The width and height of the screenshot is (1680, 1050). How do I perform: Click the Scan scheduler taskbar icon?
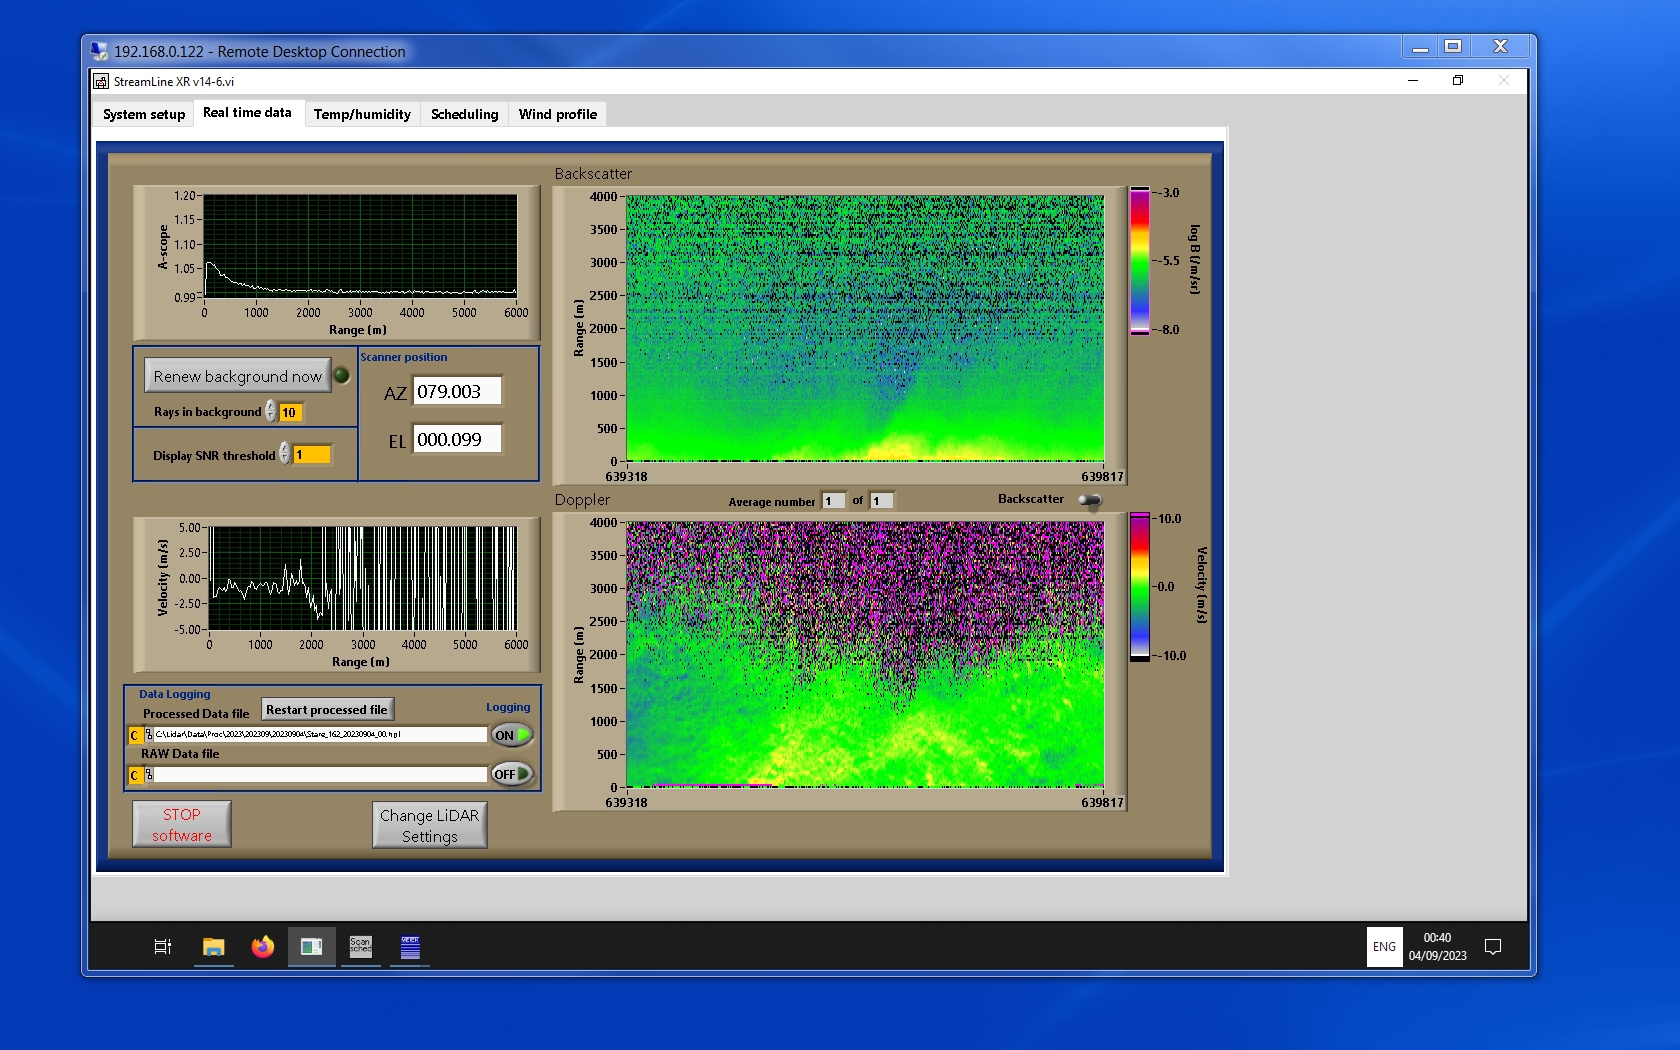point(360,946)
